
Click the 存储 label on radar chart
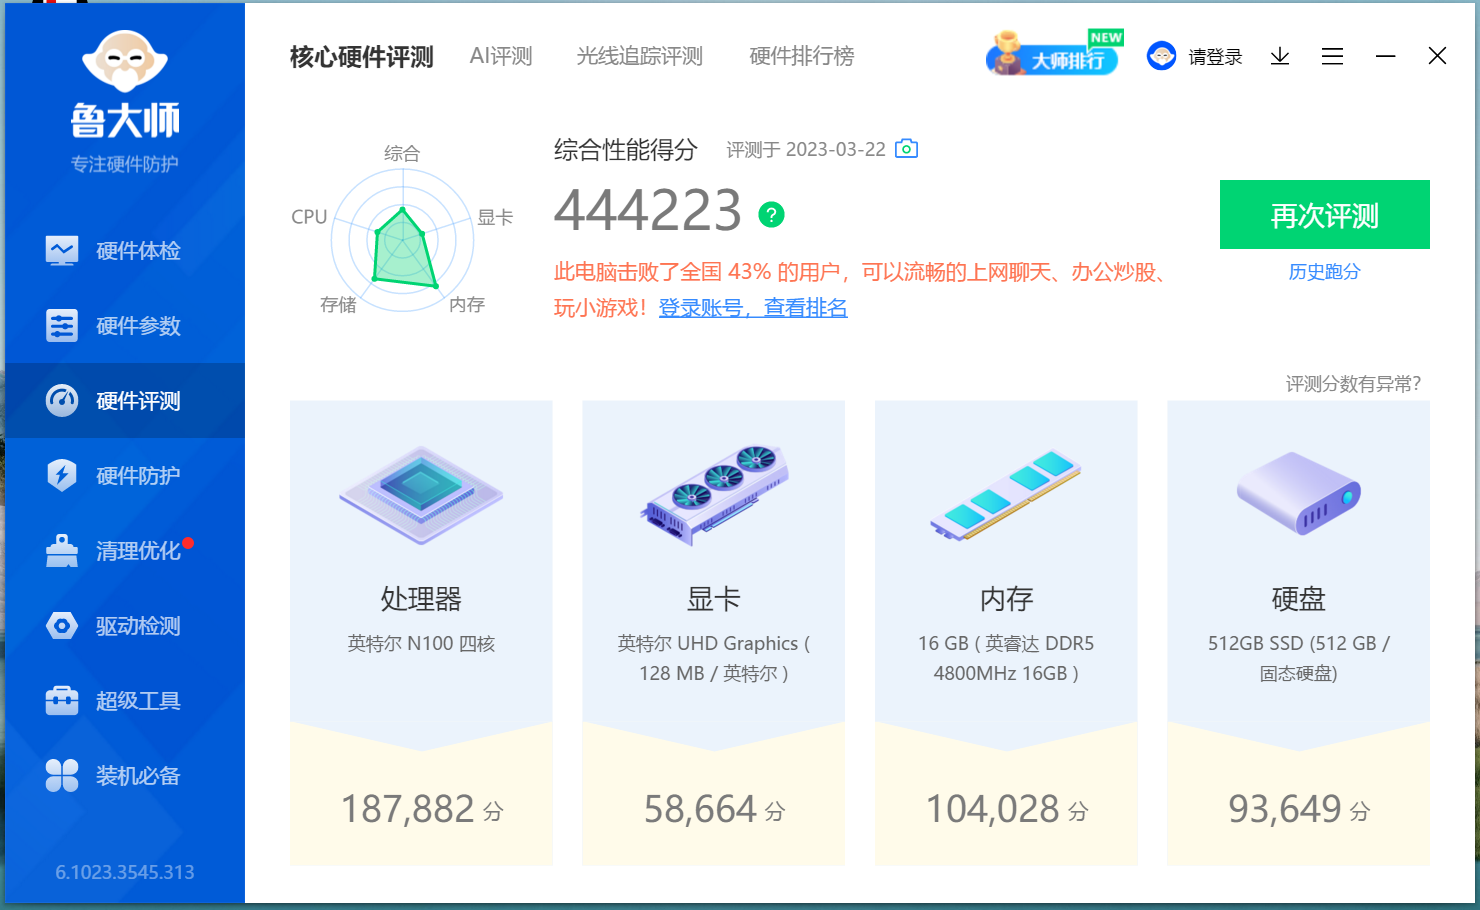click(338, 305)
